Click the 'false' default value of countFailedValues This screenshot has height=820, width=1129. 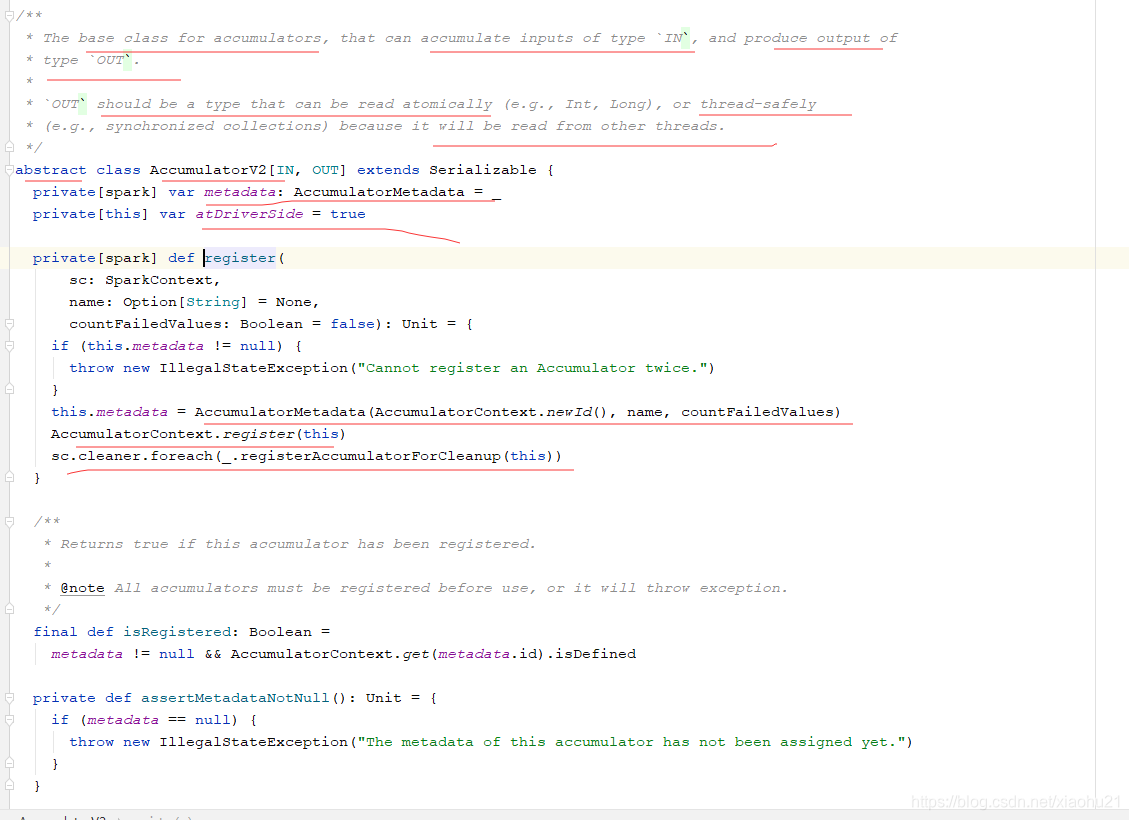tap(353, 324)
